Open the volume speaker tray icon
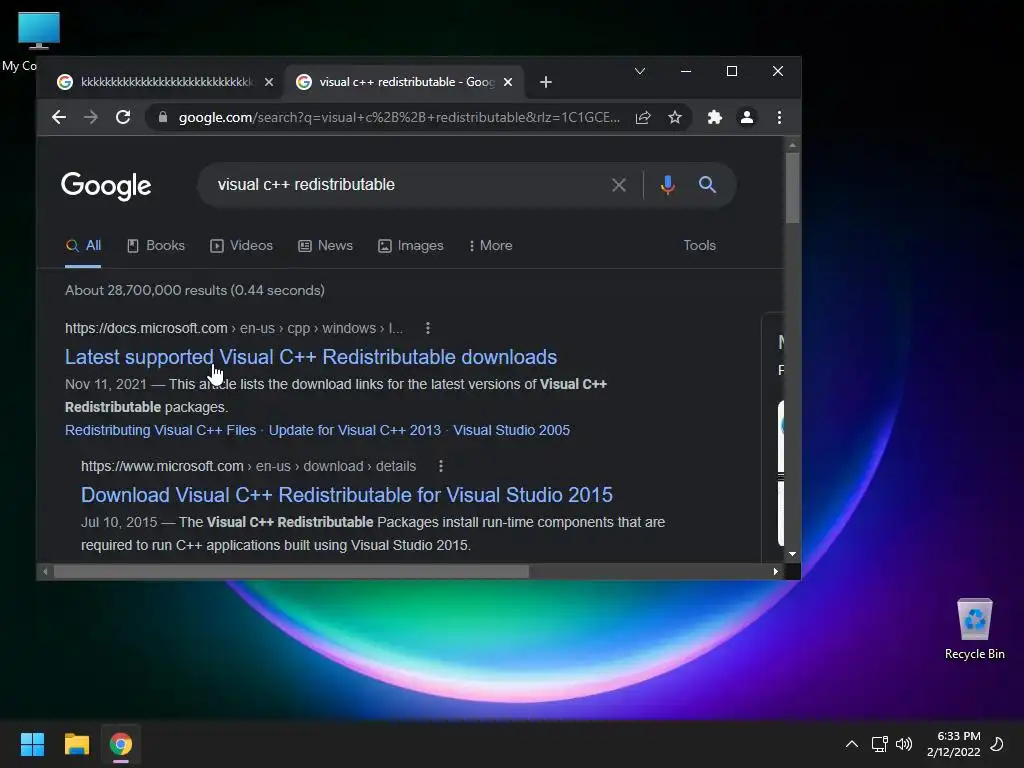 904,744
